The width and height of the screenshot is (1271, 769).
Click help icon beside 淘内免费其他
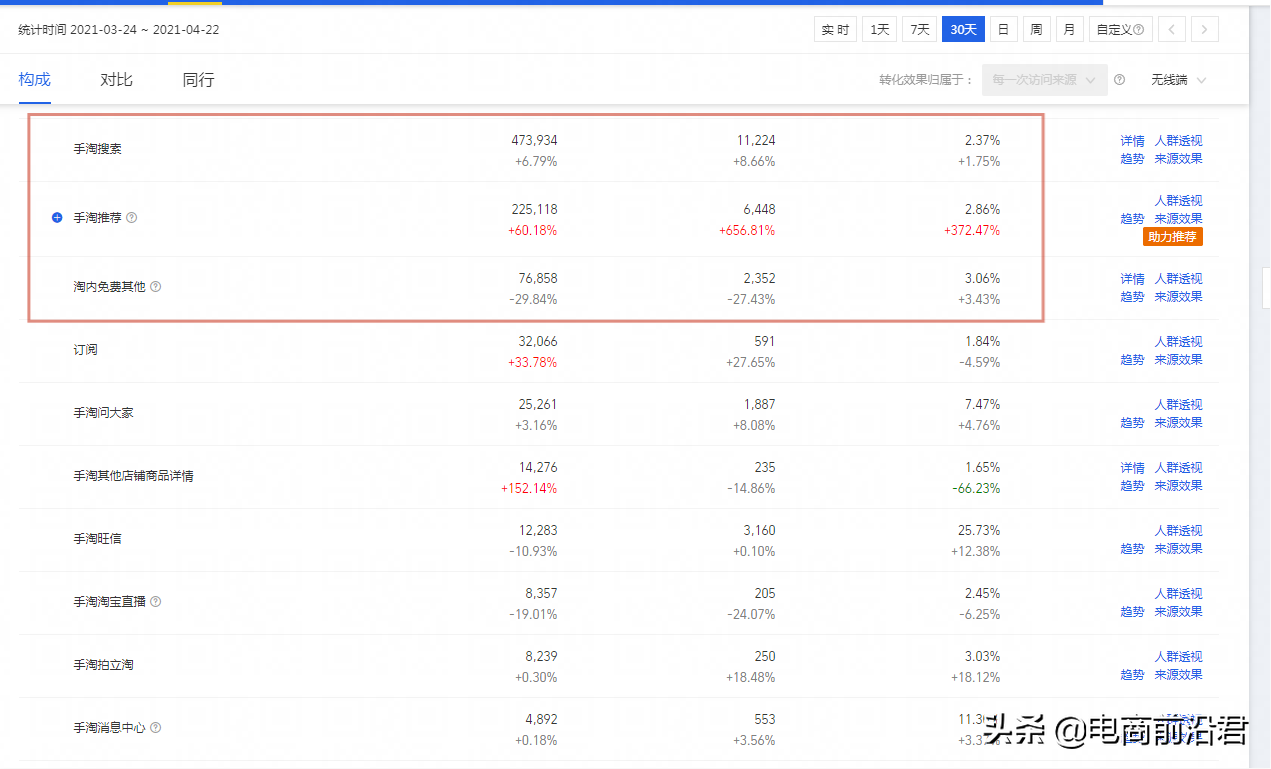[x=156, y=287]
